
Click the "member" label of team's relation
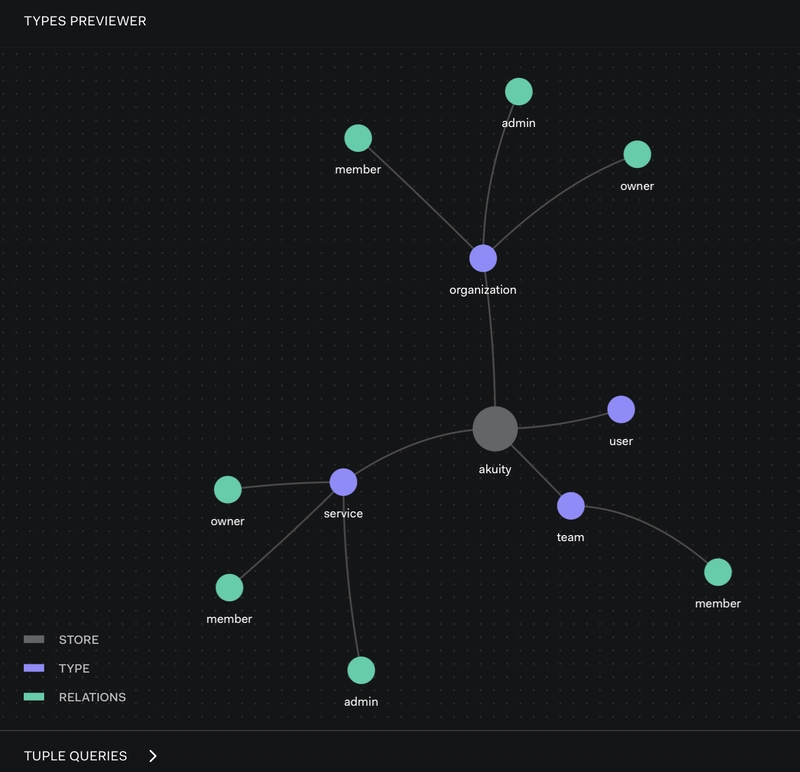pyautogui.click(x=718, y=604)
